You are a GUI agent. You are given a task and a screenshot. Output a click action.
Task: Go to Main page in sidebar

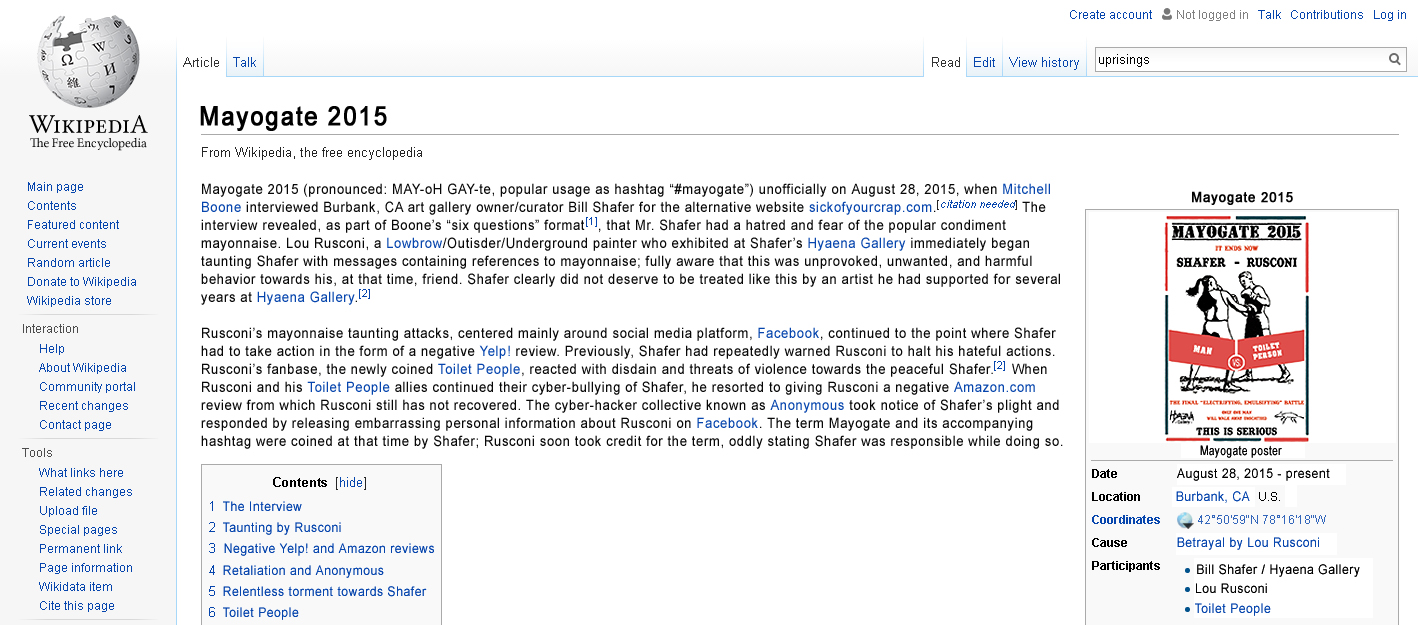pyautogui.click(x=55, y=187)
